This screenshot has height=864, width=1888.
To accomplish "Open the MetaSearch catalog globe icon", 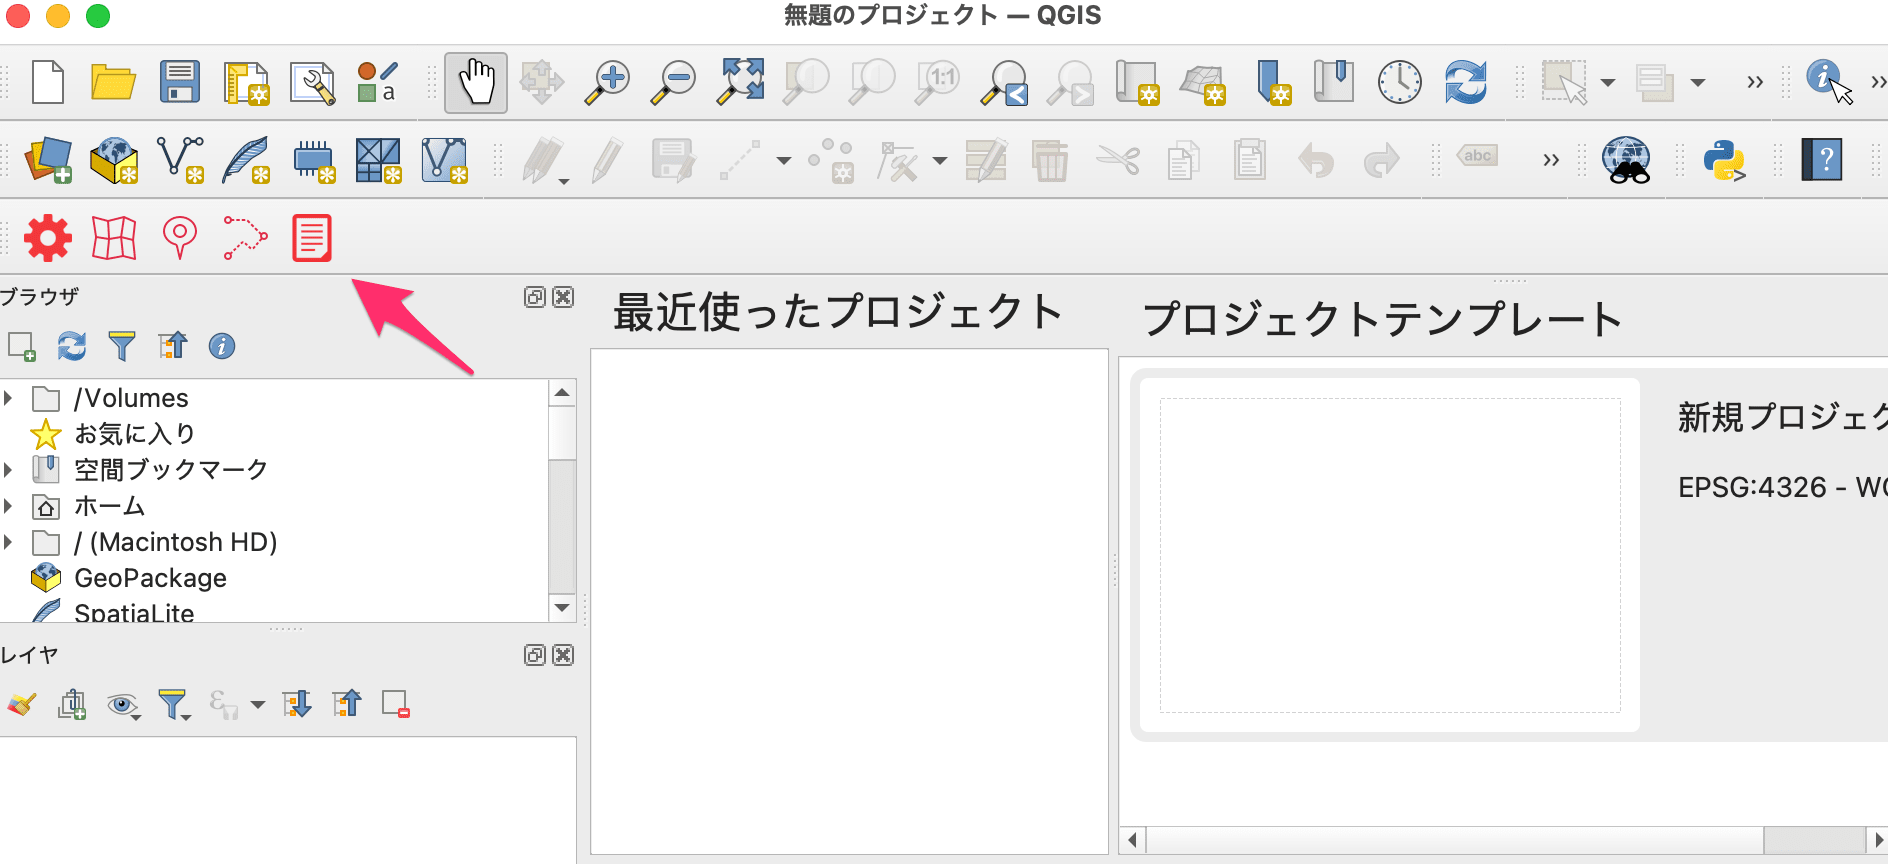I will point(1627,160).
